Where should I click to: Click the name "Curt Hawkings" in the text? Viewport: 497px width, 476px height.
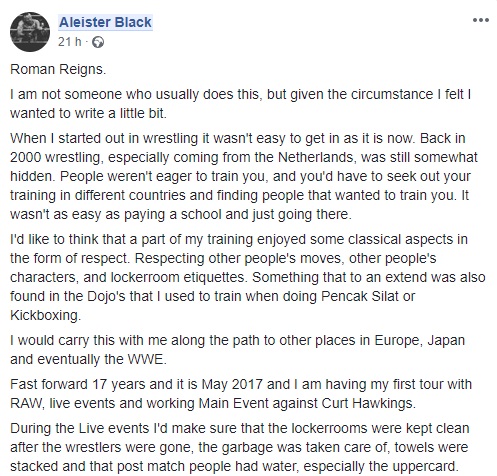368,403
